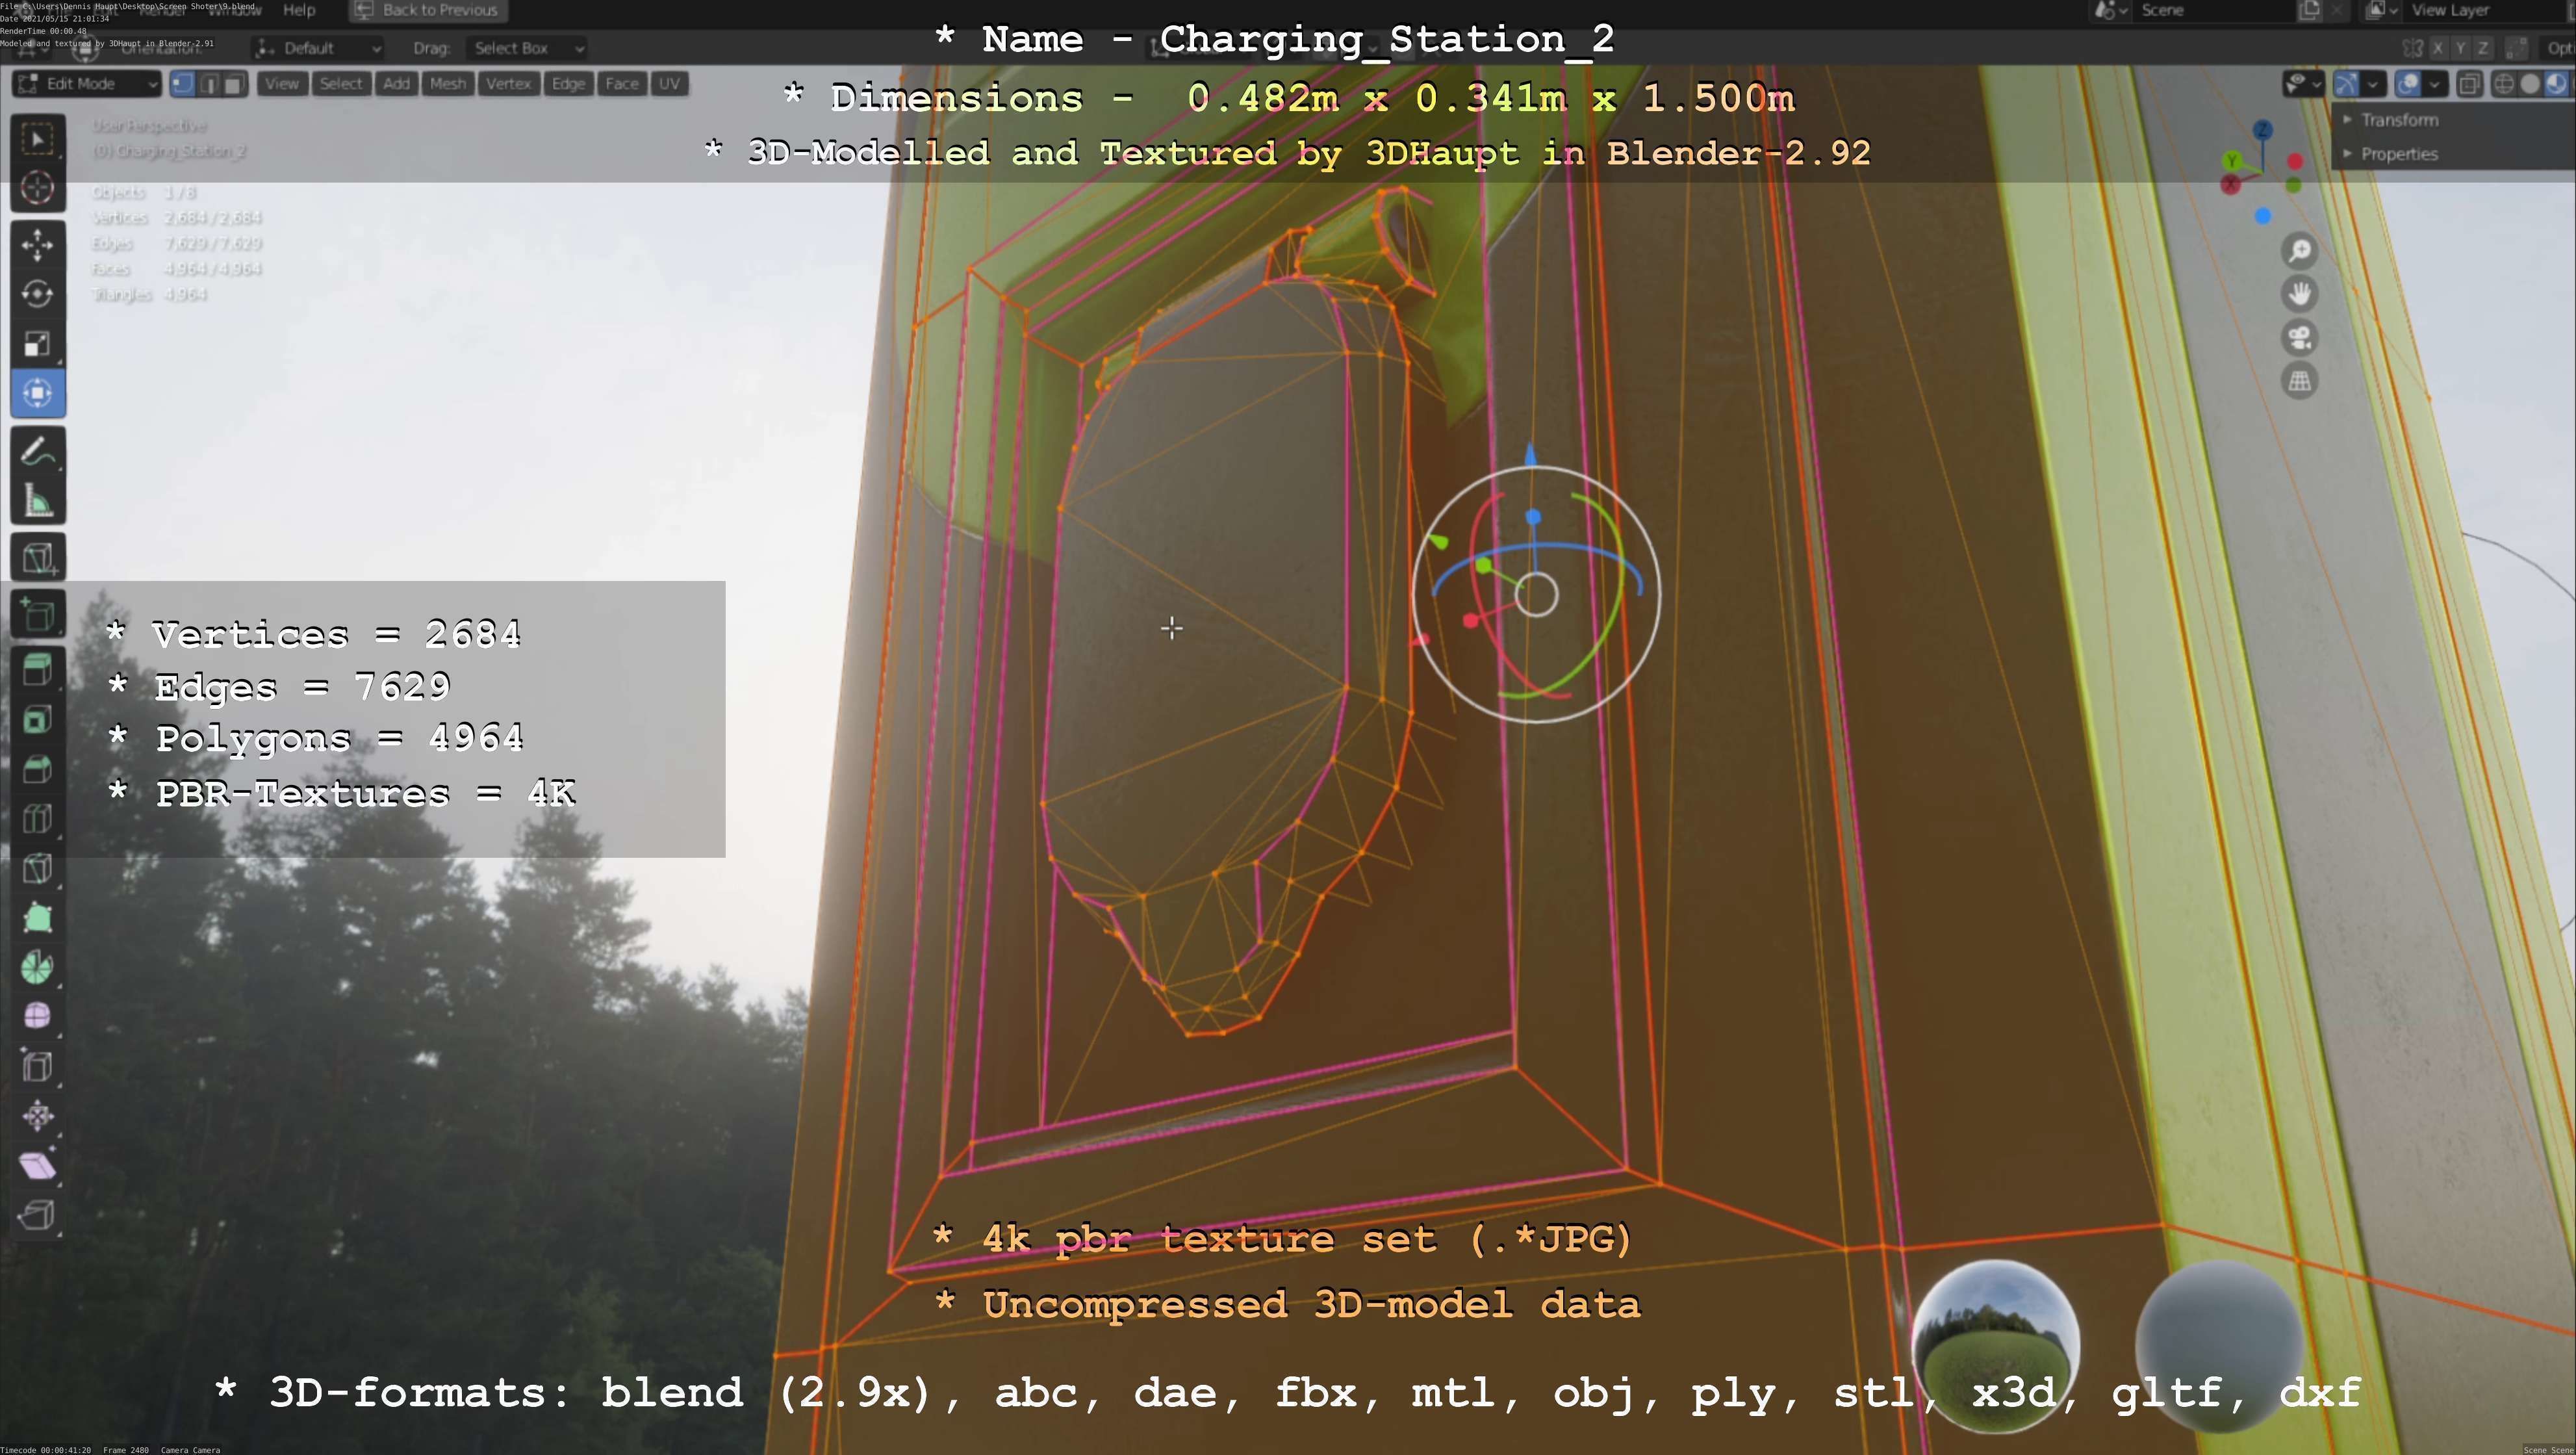Open the Edit Mode dropdown
2576x1455 pixels.
point(87,84)
